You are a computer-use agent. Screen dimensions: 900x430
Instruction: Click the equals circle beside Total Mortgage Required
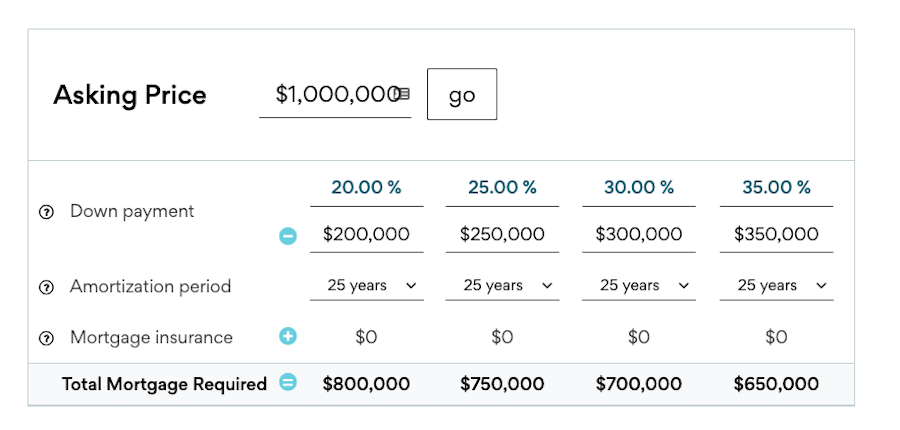click(288, 382)
